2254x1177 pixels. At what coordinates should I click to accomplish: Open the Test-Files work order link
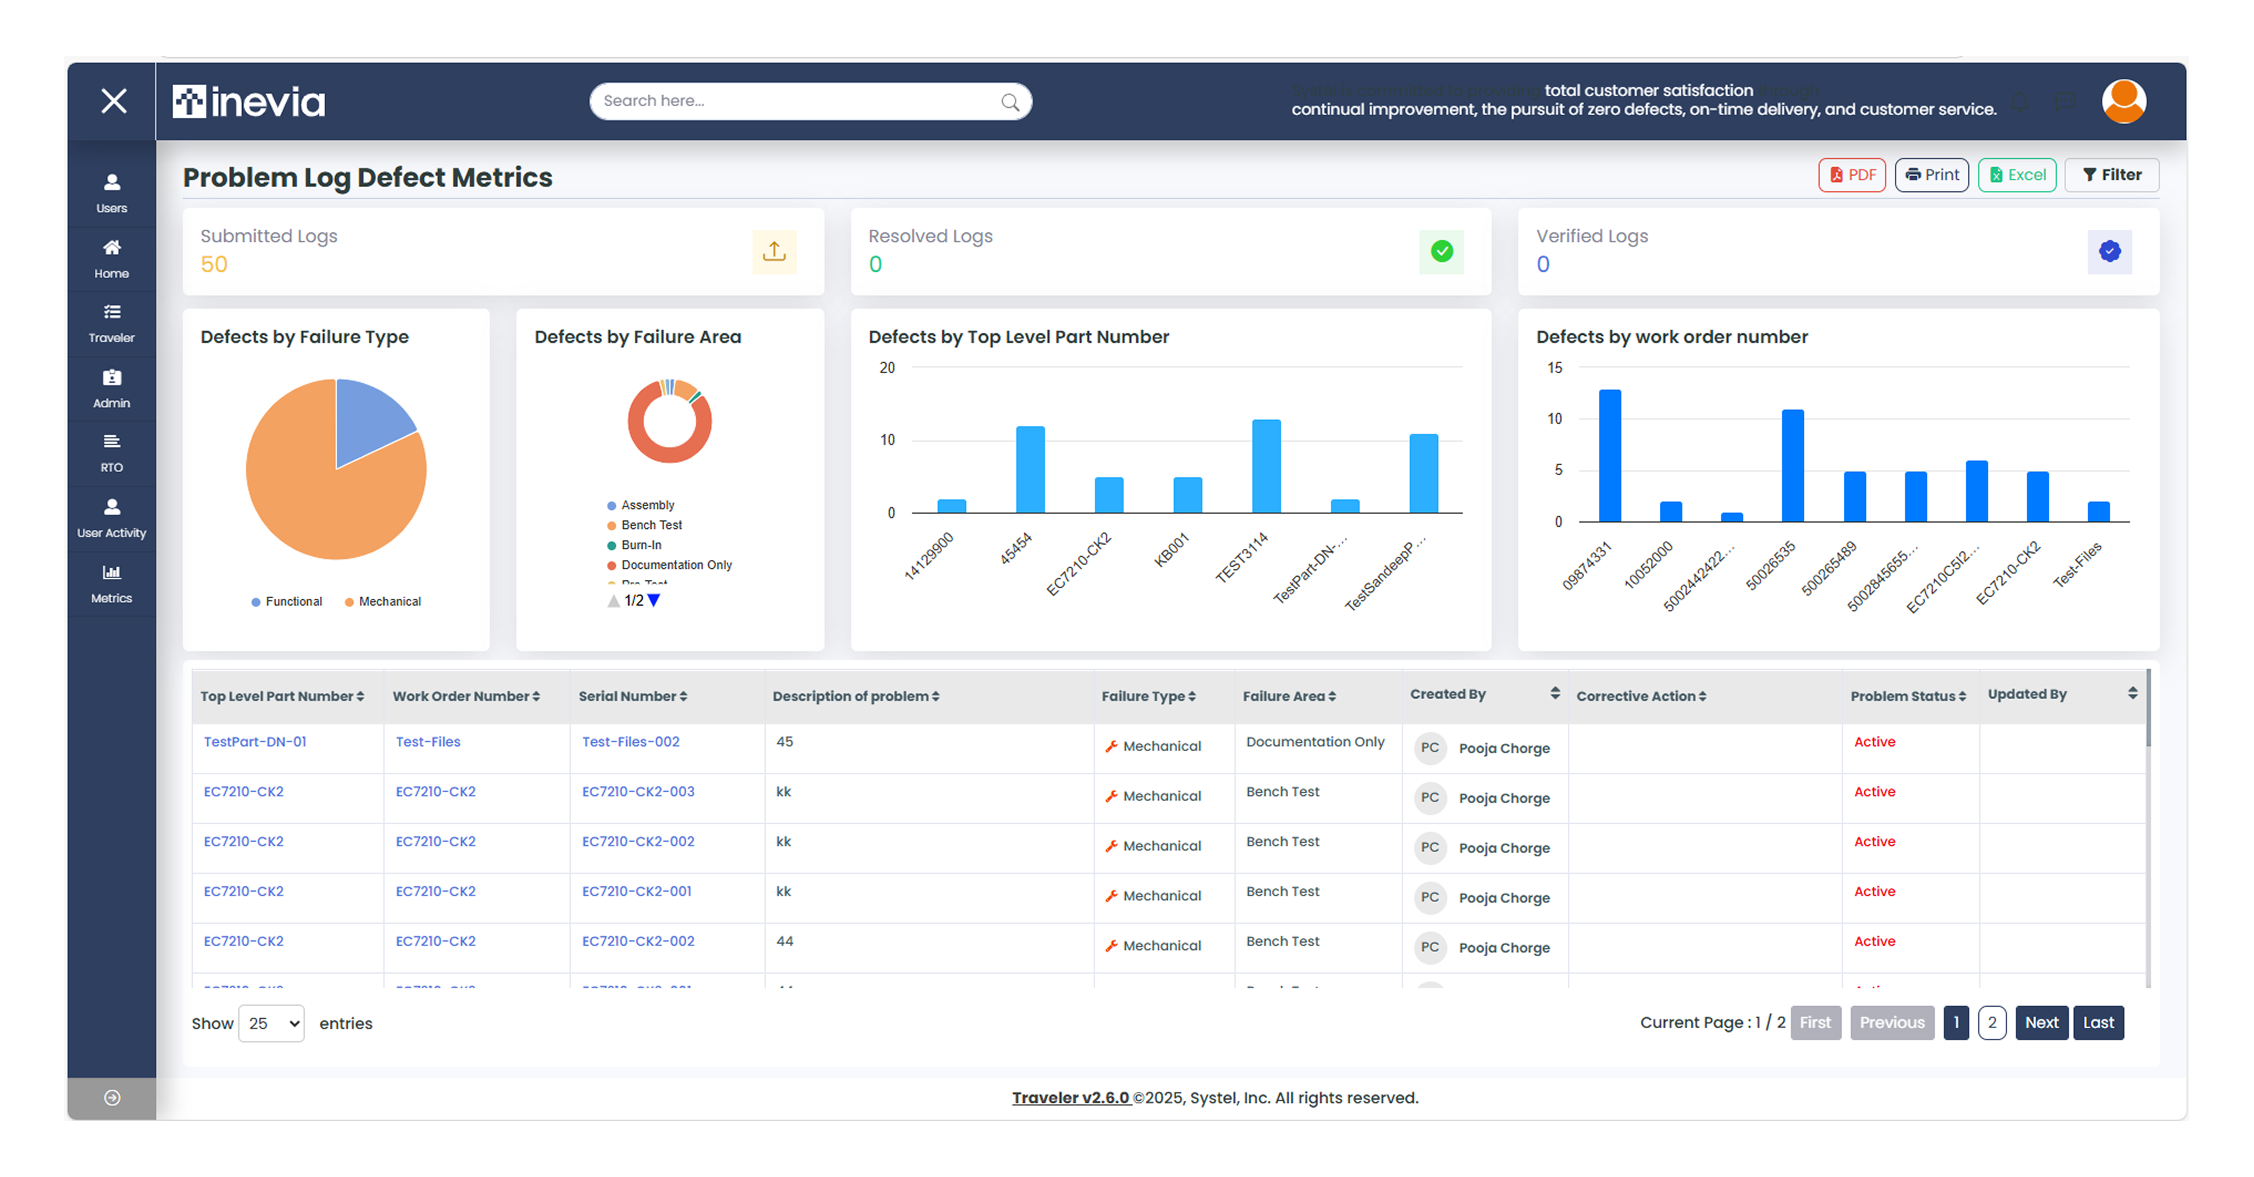point(428,742)
